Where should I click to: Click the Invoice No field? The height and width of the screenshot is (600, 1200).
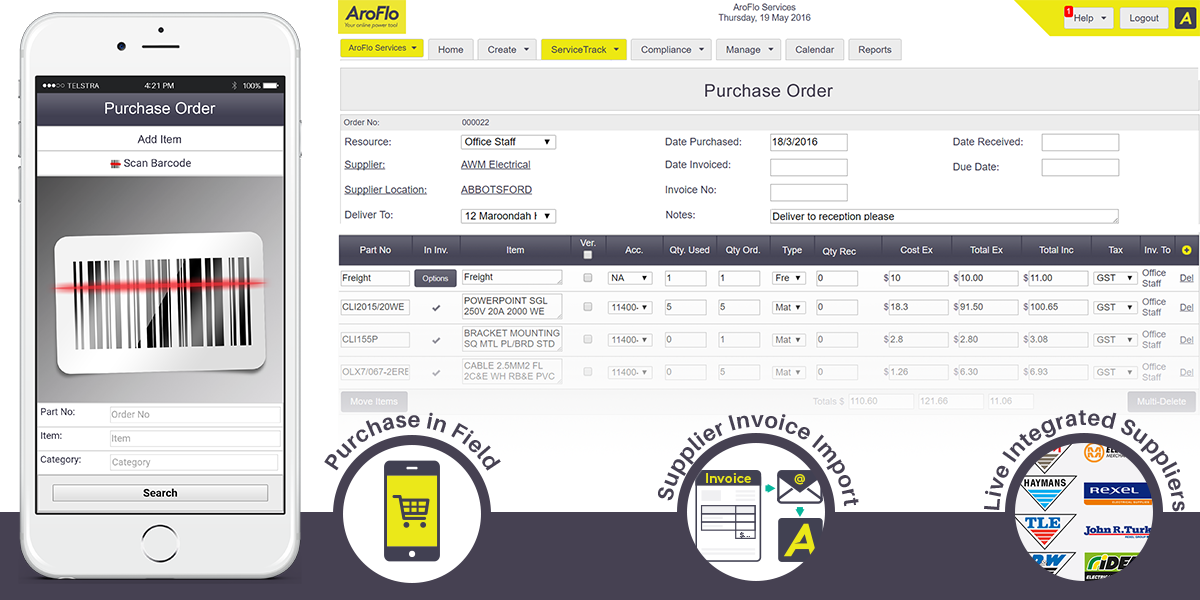[x=808, y=192]
